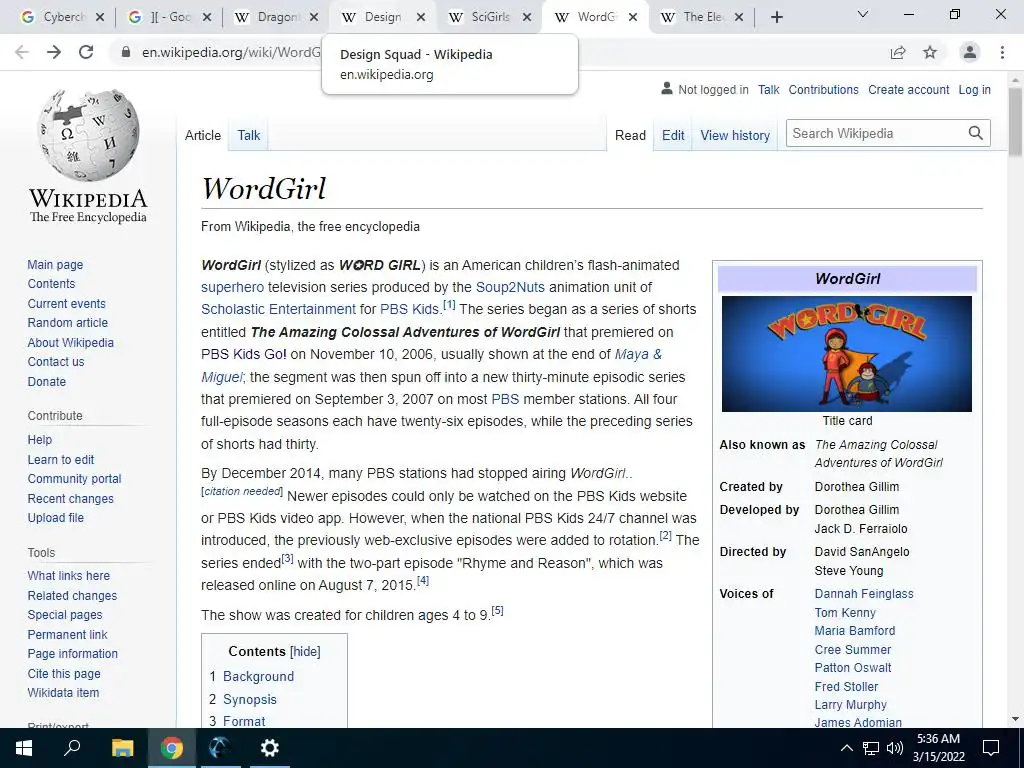Open the superhero link

(x=232, y=287)
